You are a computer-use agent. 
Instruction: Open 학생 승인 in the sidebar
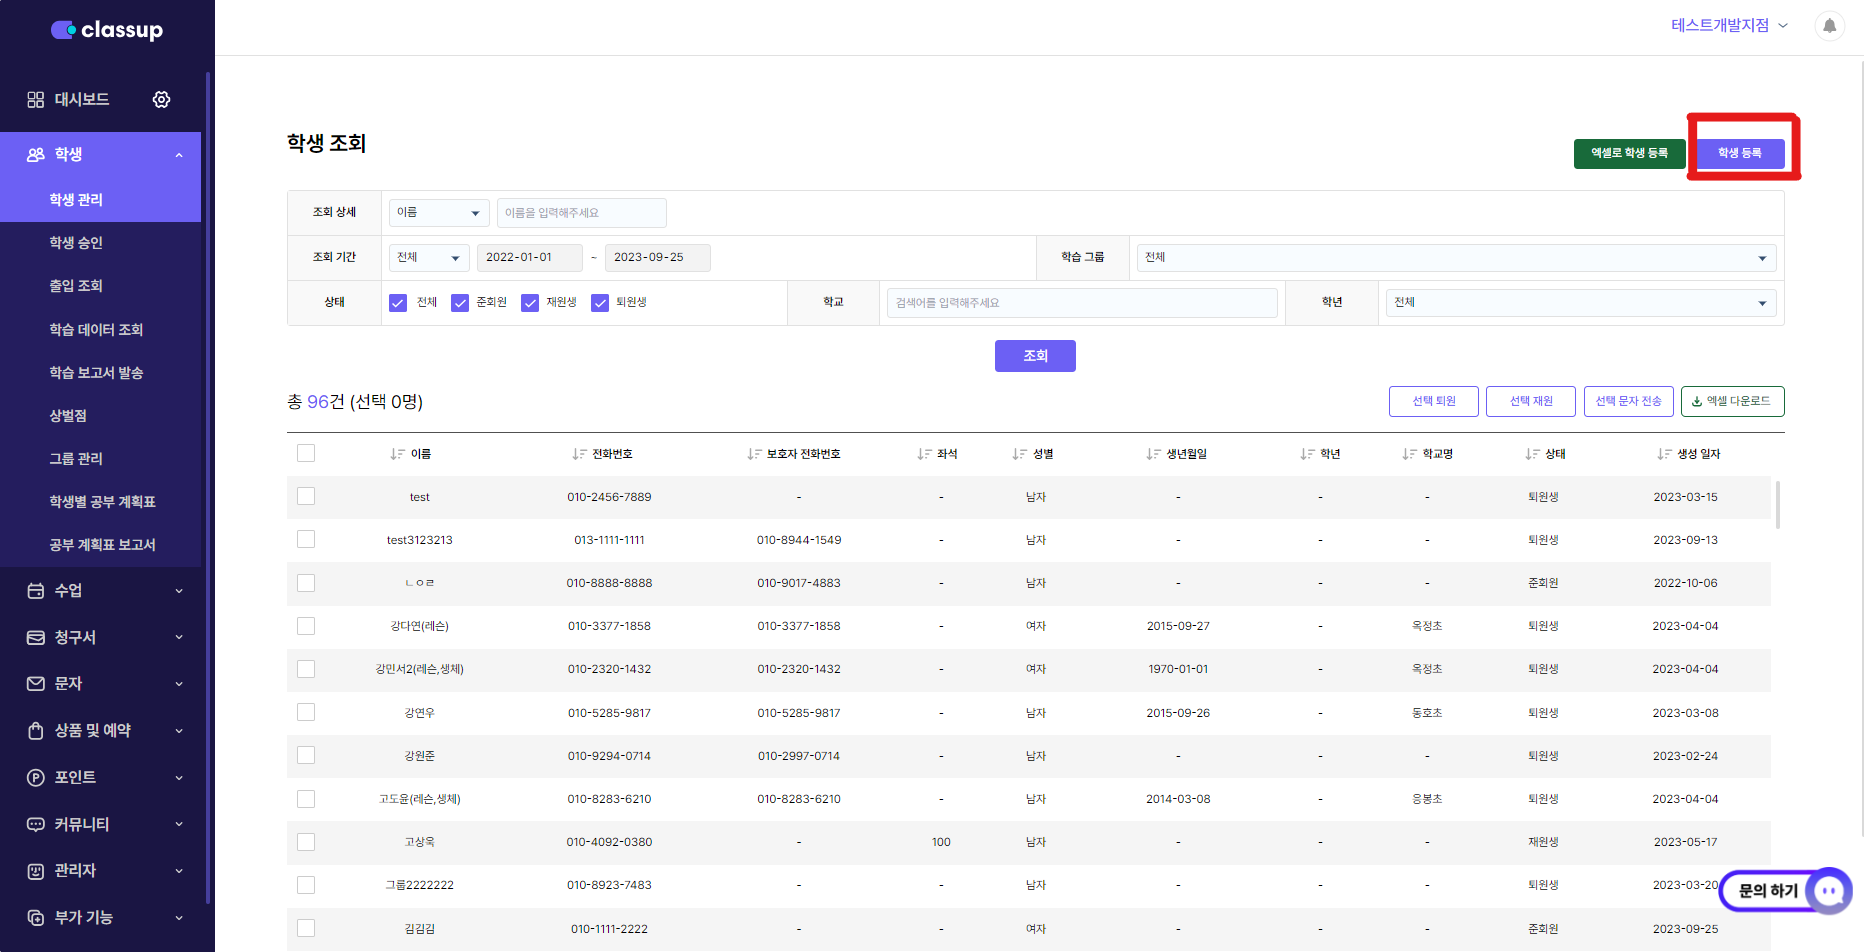click(x=76, y=243)
